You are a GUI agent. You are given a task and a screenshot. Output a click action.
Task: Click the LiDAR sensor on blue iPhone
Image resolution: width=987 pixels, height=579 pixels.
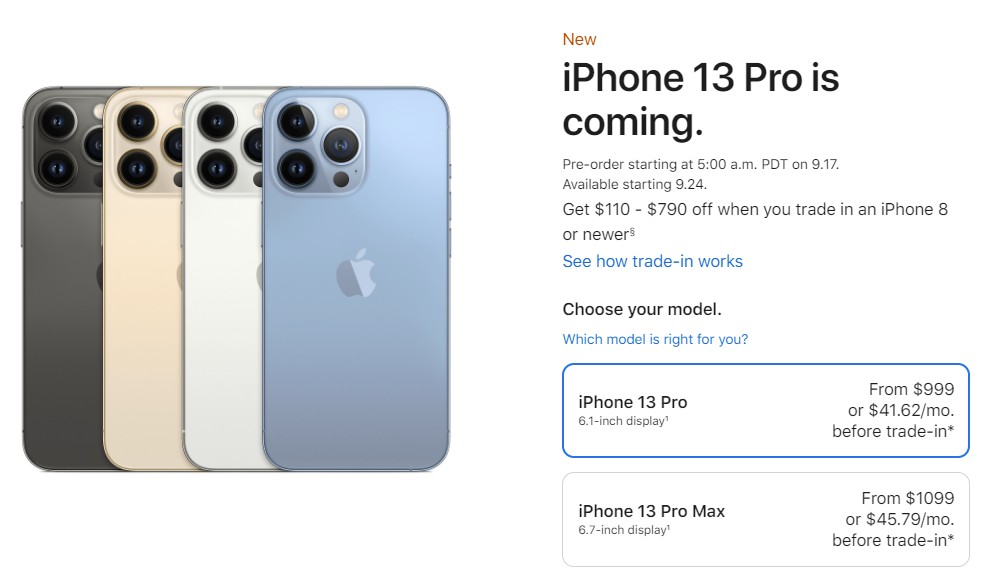(341, 180)
